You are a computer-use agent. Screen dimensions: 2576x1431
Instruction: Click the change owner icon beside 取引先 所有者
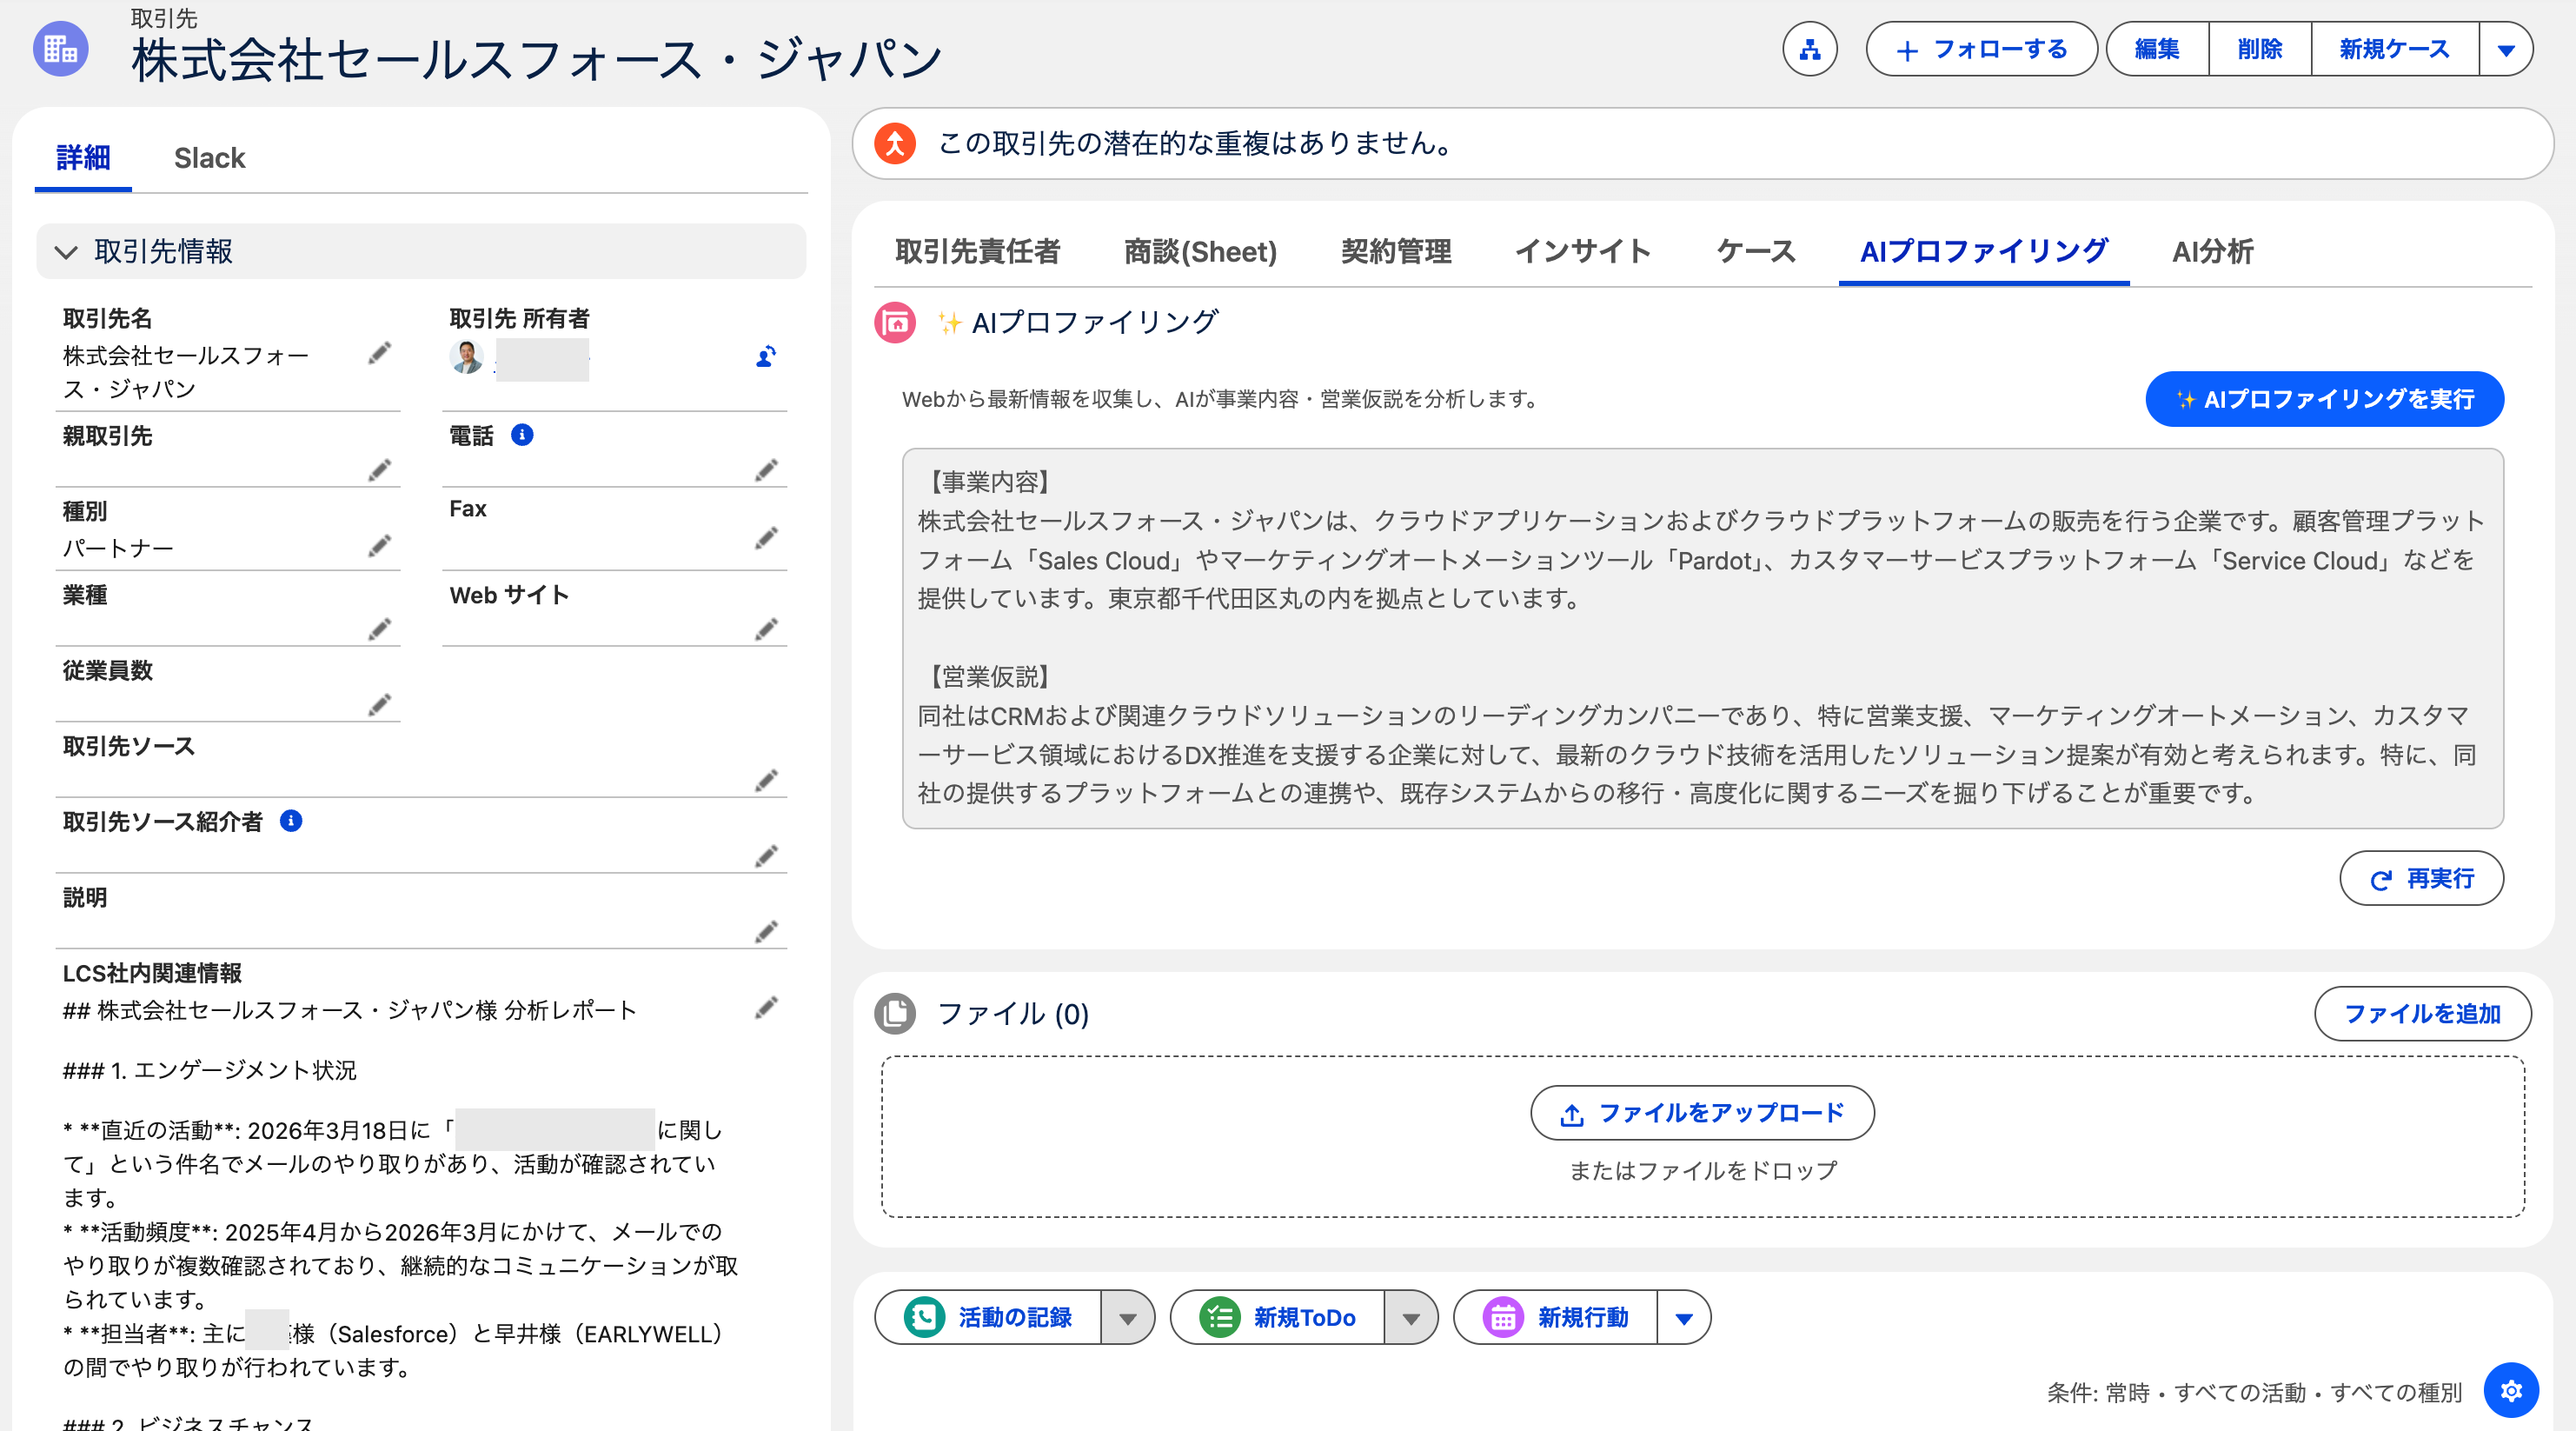point(766,357)
